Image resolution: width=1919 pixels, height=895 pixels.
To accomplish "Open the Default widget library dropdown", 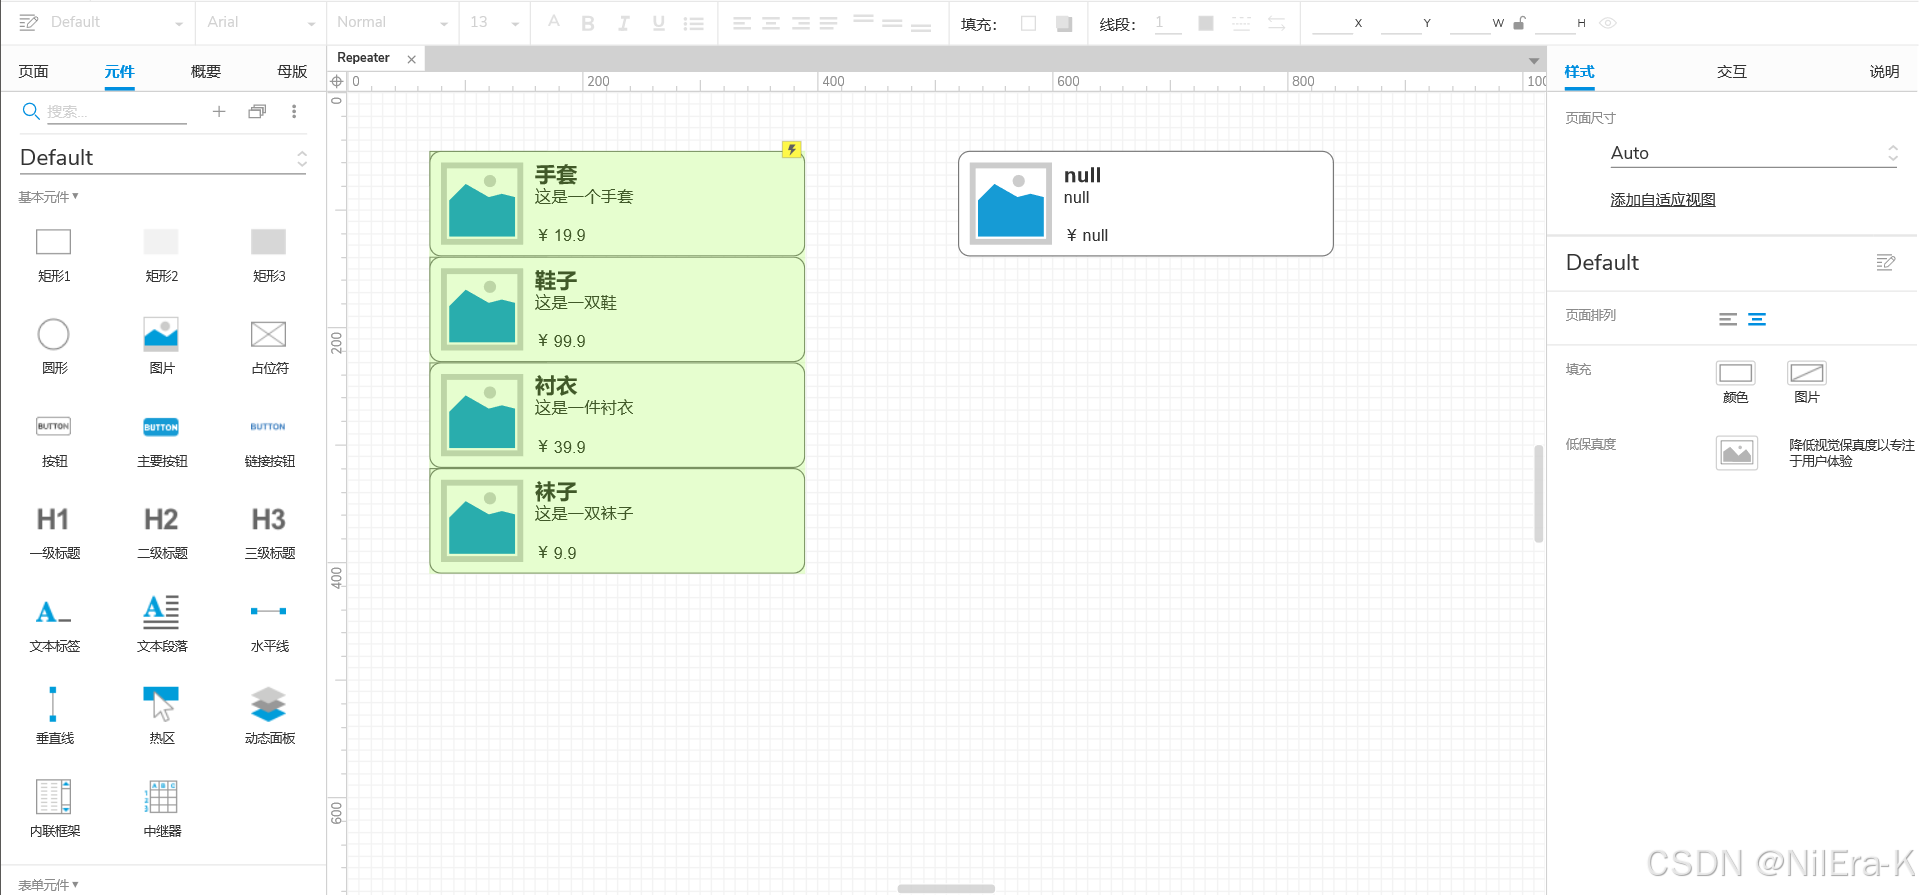I will tap(162, 158).
